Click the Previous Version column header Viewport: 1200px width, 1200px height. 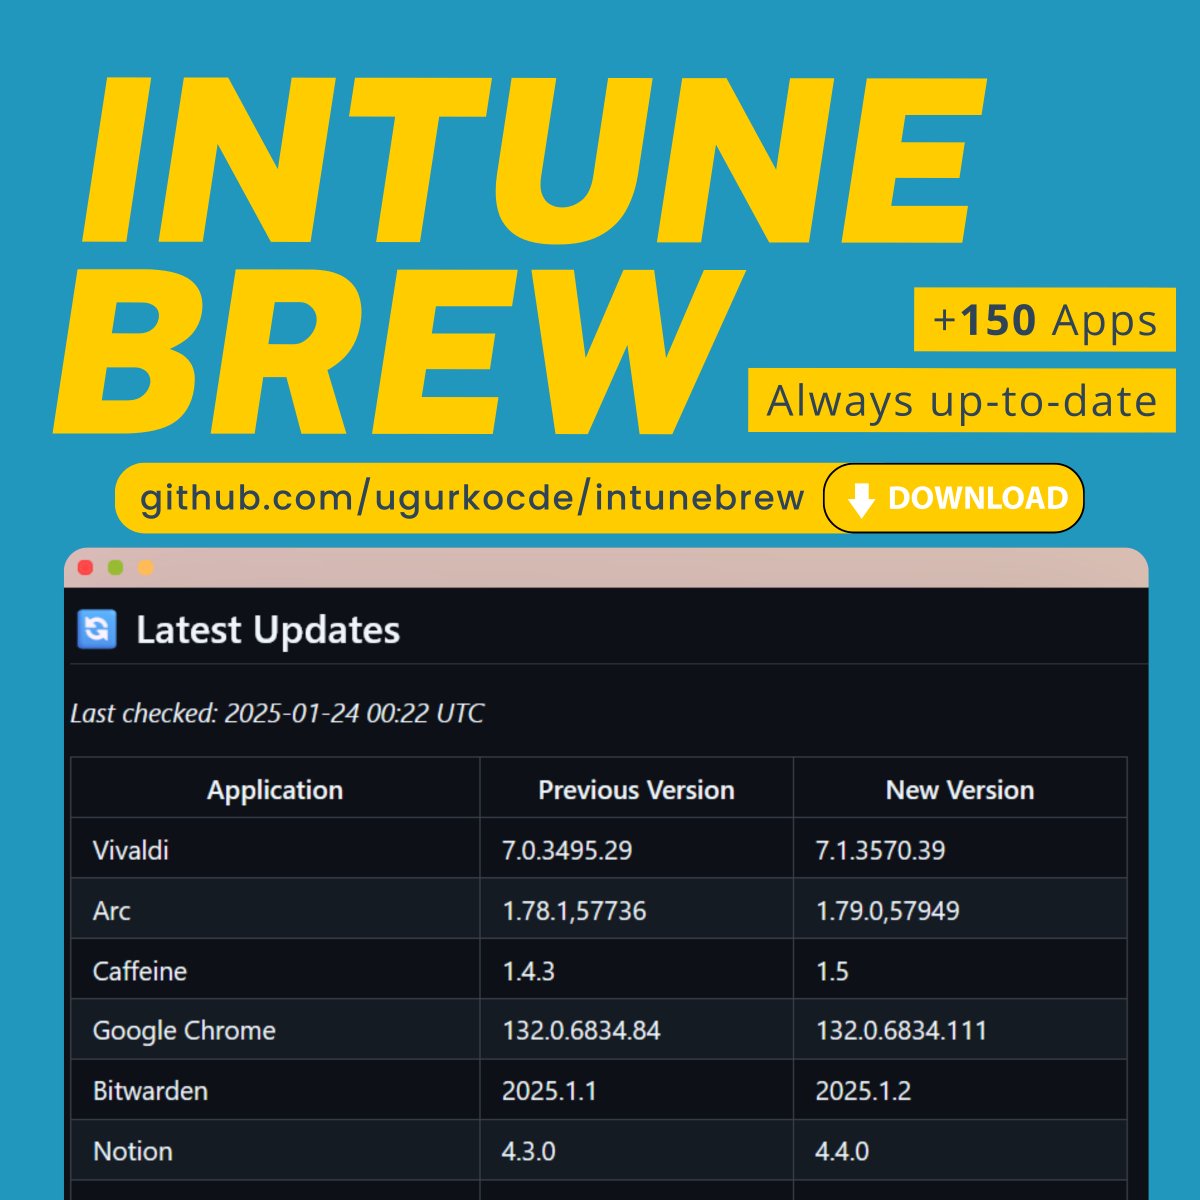click(x=636, y=790)
